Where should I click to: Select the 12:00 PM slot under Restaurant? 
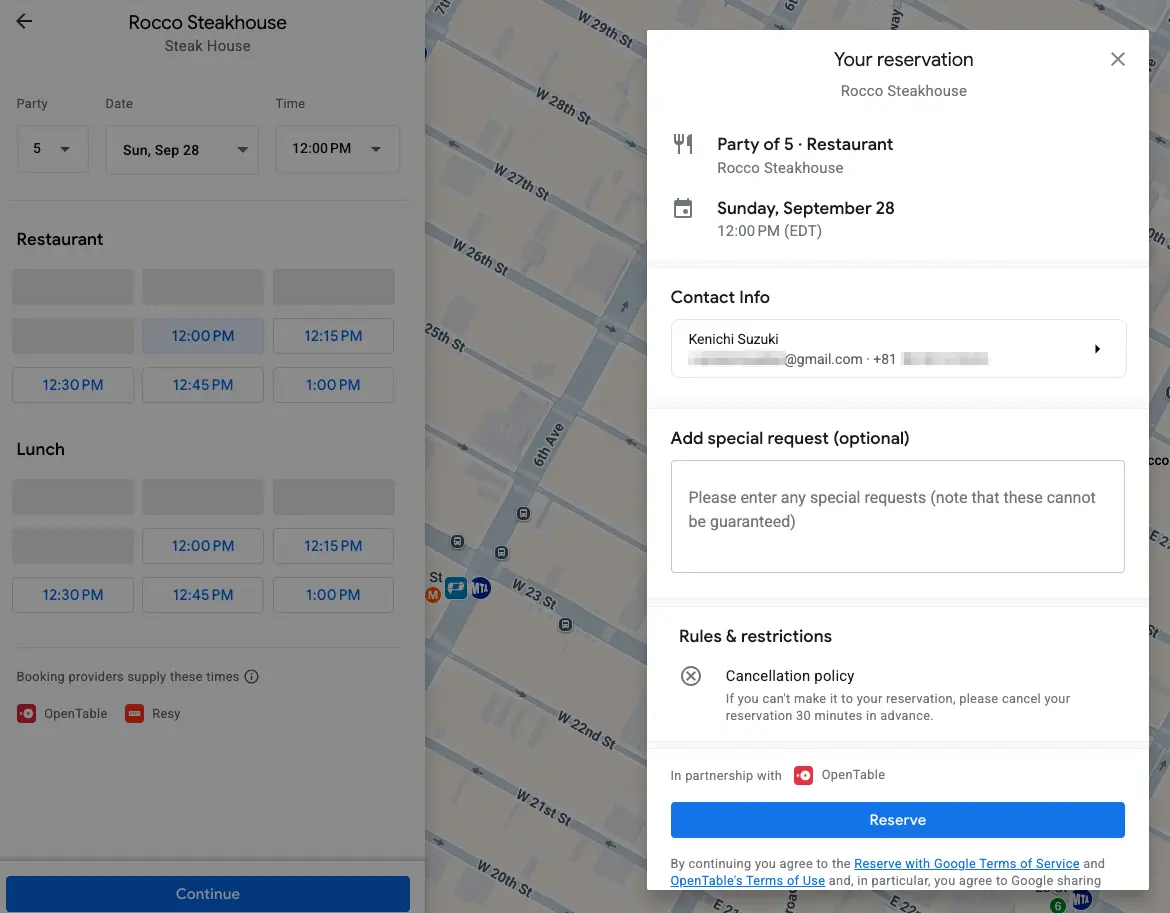[x=203, y=336]
